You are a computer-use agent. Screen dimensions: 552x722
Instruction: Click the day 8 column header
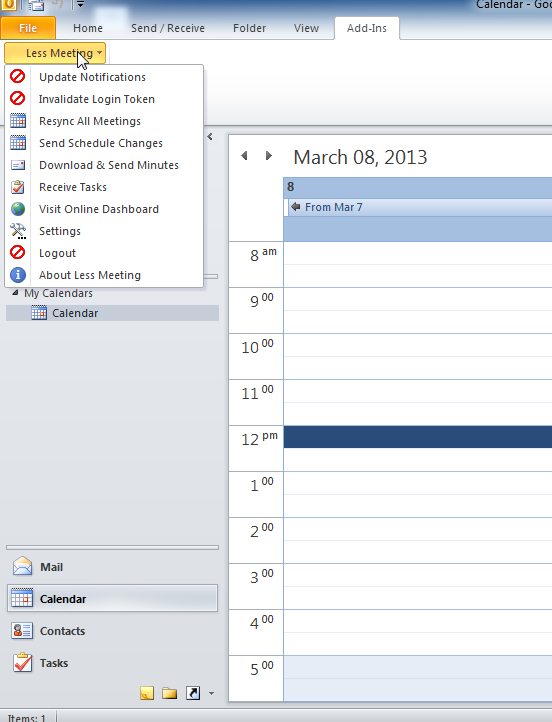418,186
